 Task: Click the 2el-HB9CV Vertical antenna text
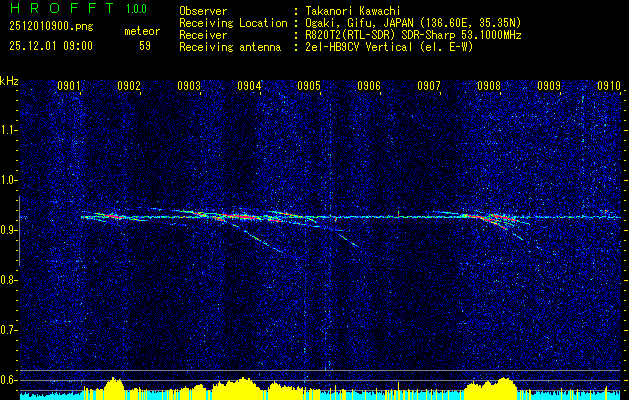389,47
